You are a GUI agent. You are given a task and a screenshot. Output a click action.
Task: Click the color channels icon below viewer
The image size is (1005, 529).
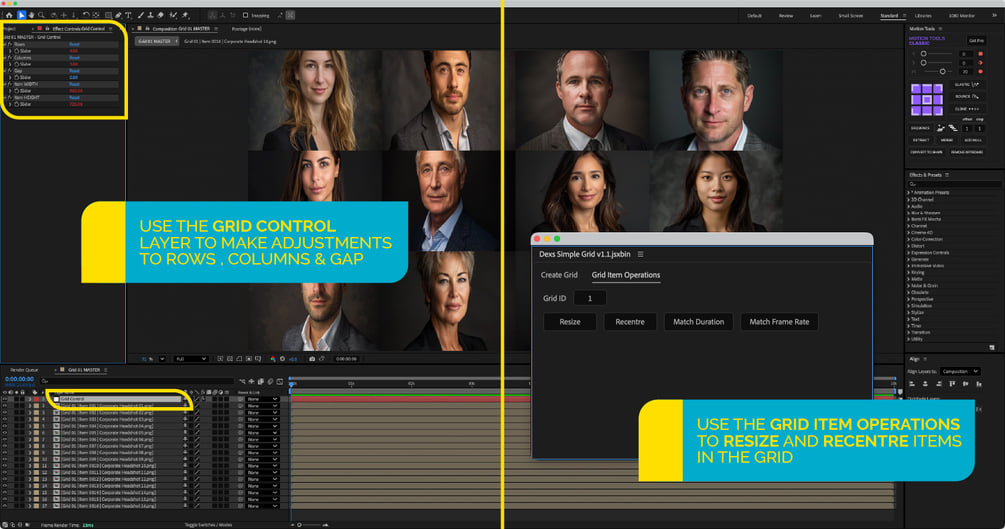pyautogui.click(x=273, y=359)
